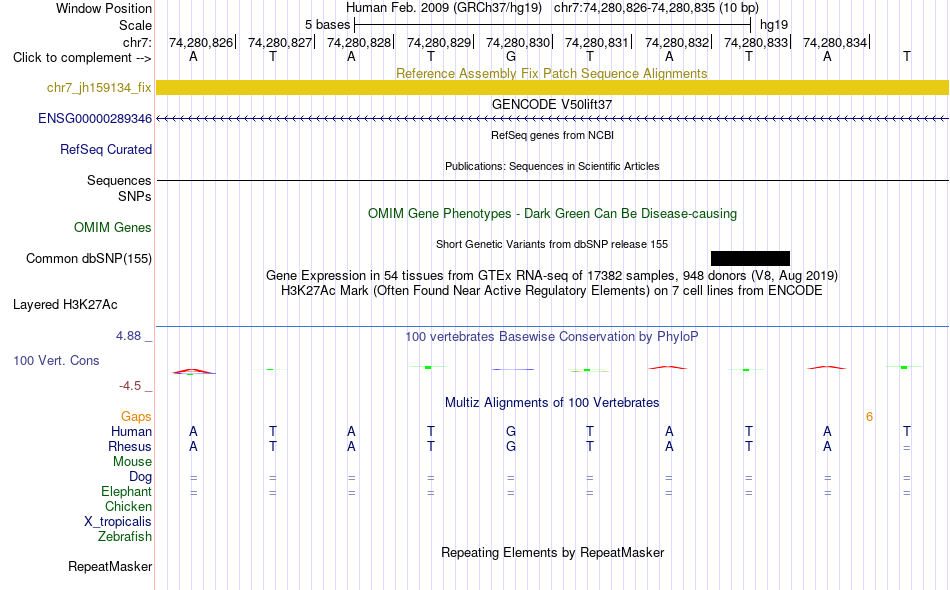Click the Scale label
This screenshot has width=950, height=590.
point(135,25)
